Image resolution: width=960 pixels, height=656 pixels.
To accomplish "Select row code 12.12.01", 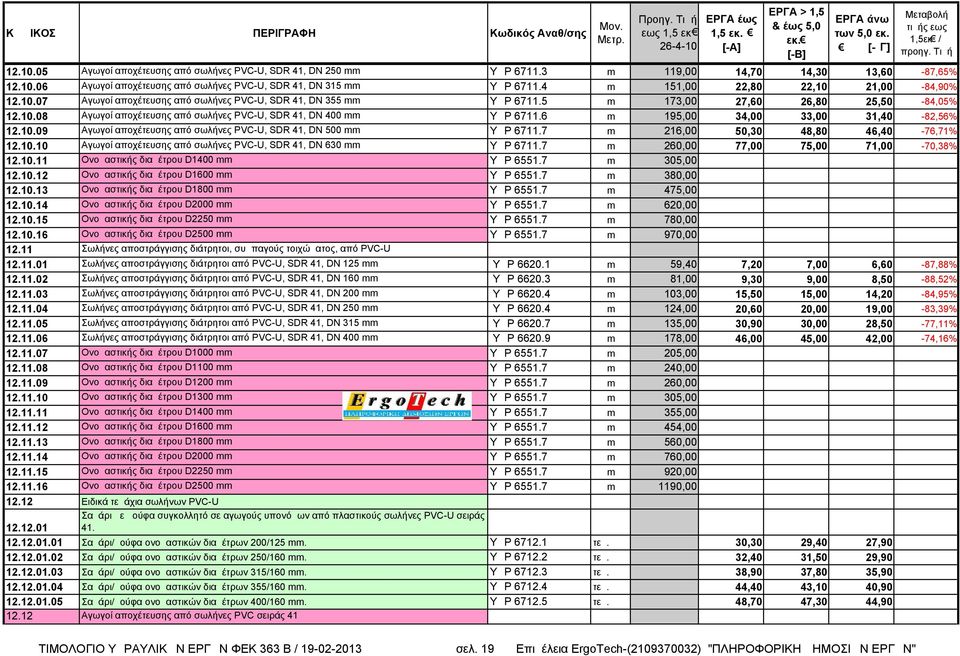I will [27, 527].
